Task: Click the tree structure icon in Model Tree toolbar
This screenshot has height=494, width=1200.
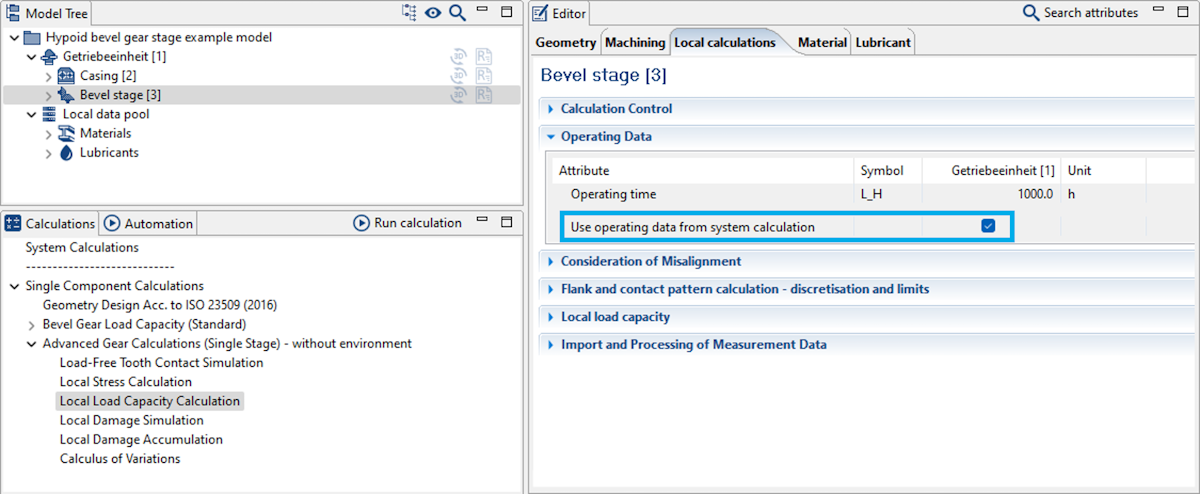Action: click(x=409, y=13)
